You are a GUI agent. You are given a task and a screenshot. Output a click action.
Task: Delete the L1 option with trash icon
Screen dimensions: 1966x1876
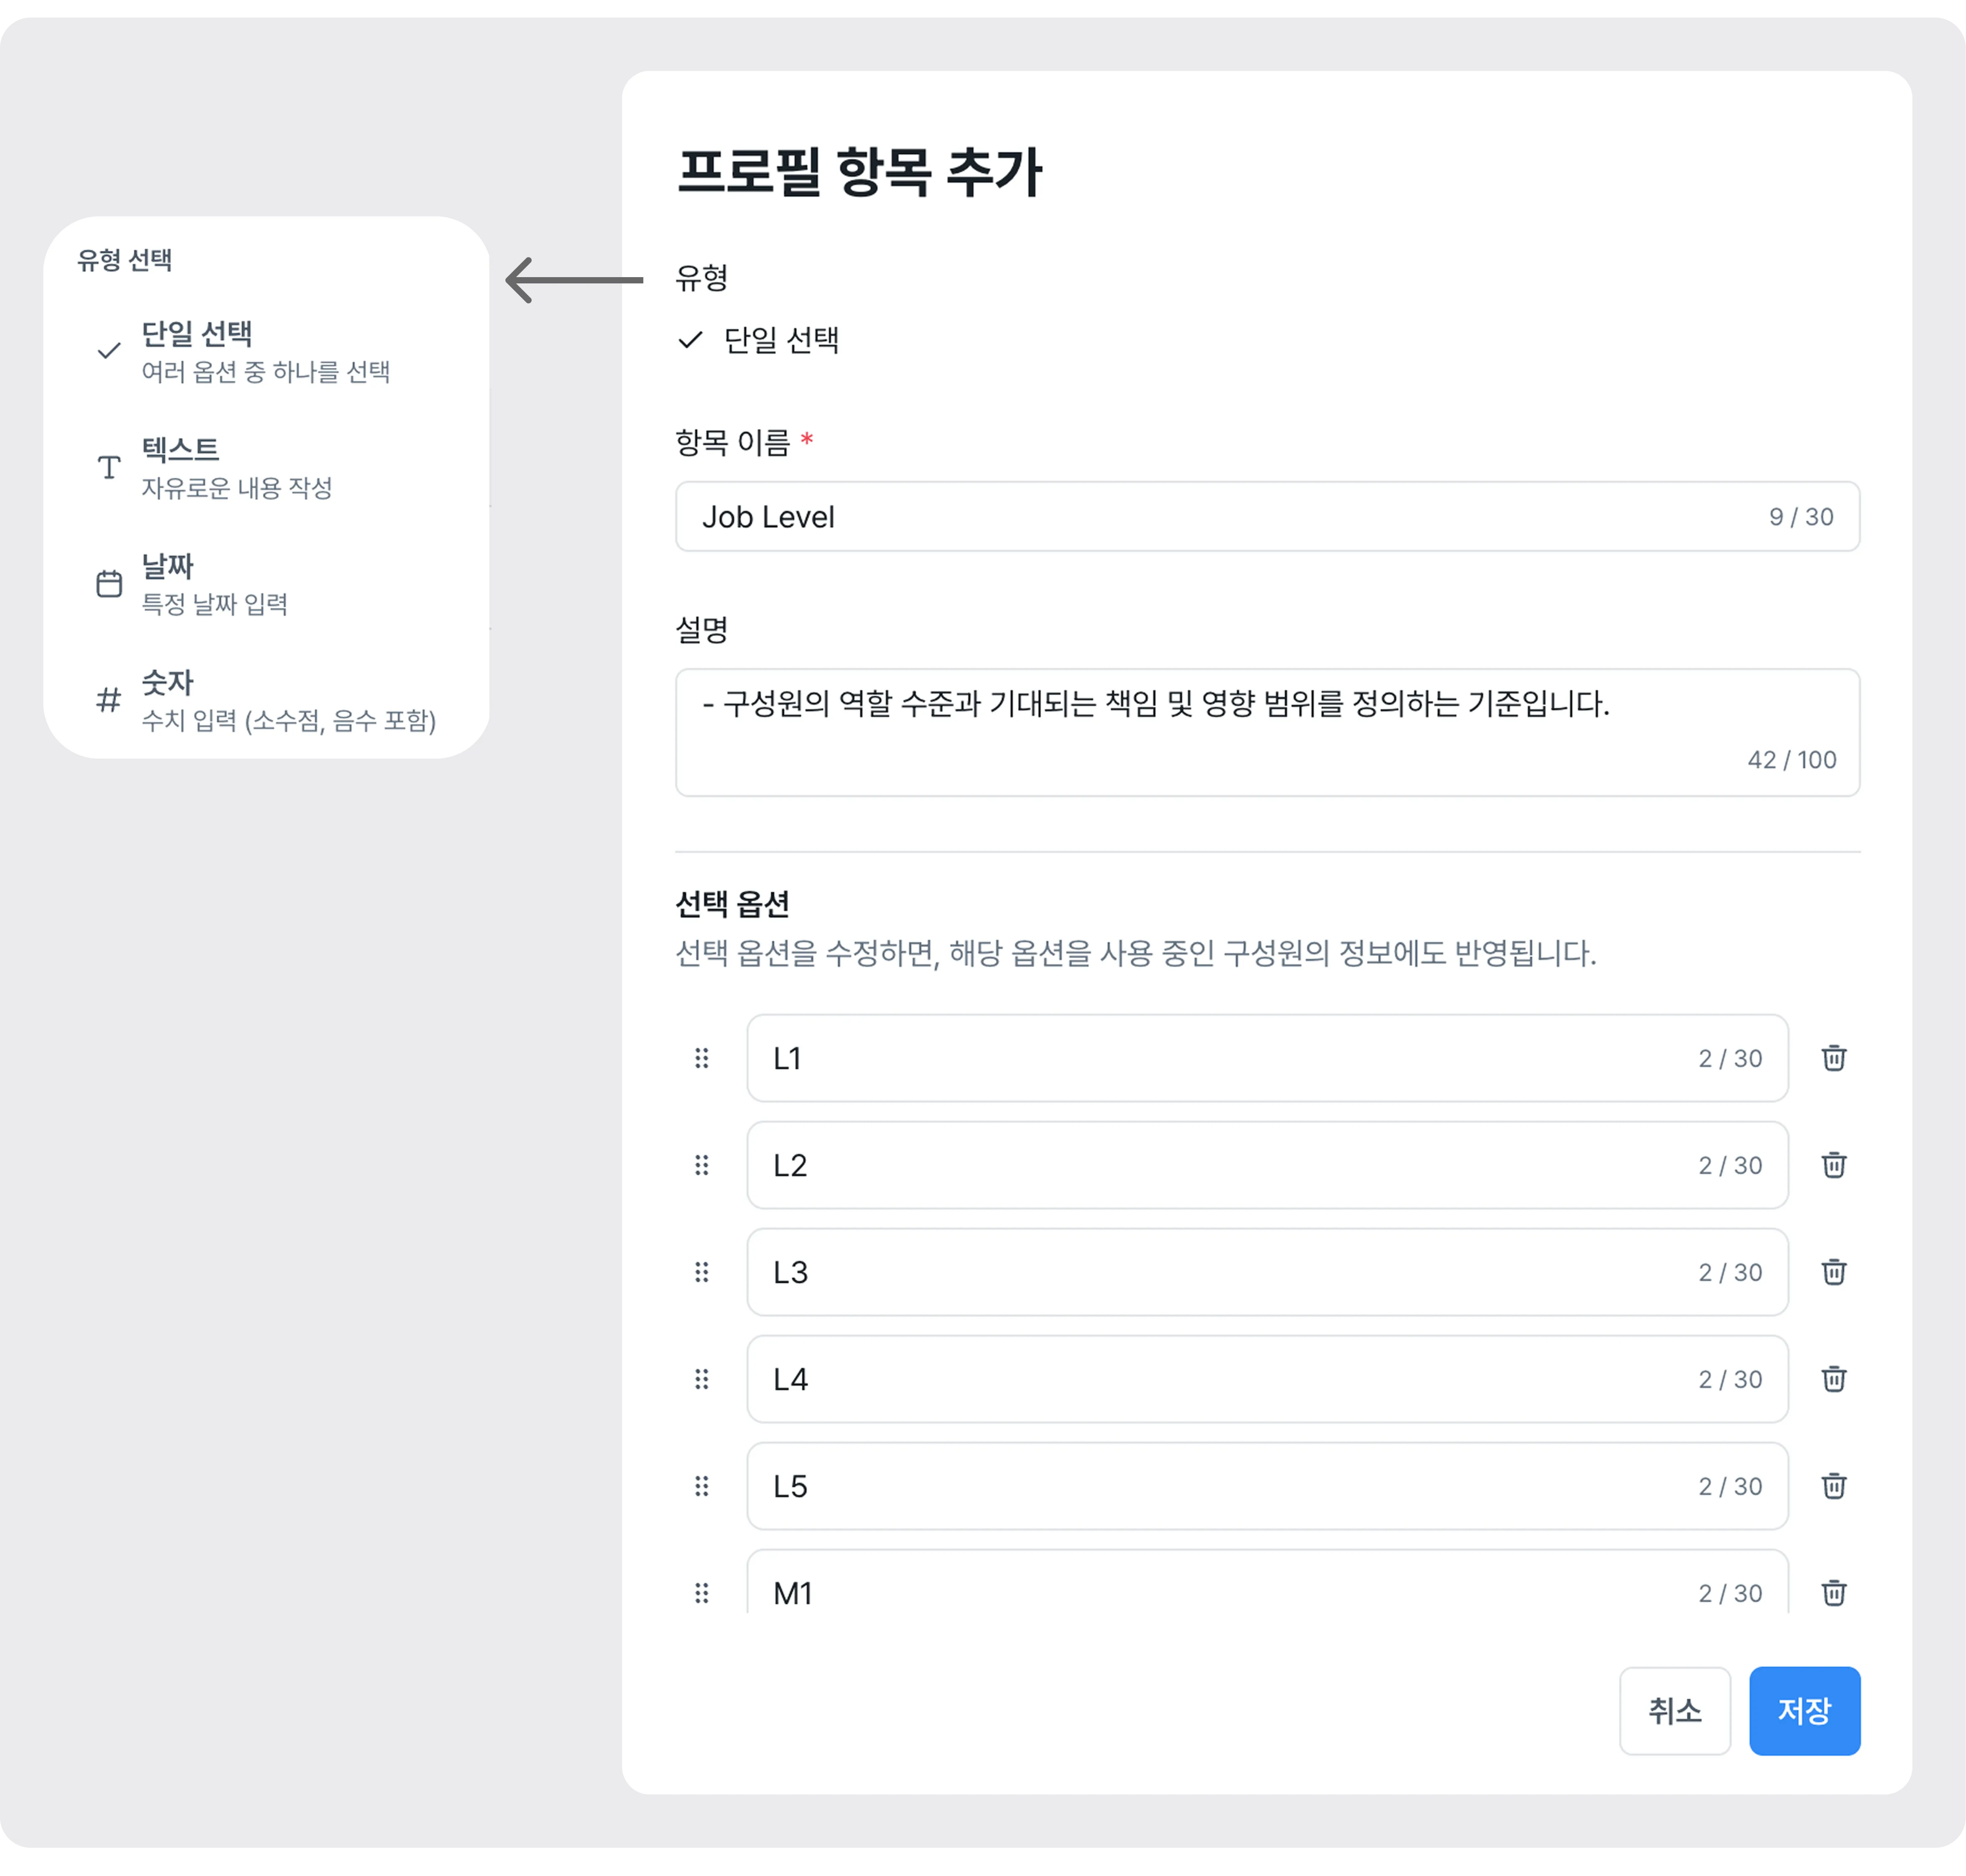click(x=1833, y=1058)
